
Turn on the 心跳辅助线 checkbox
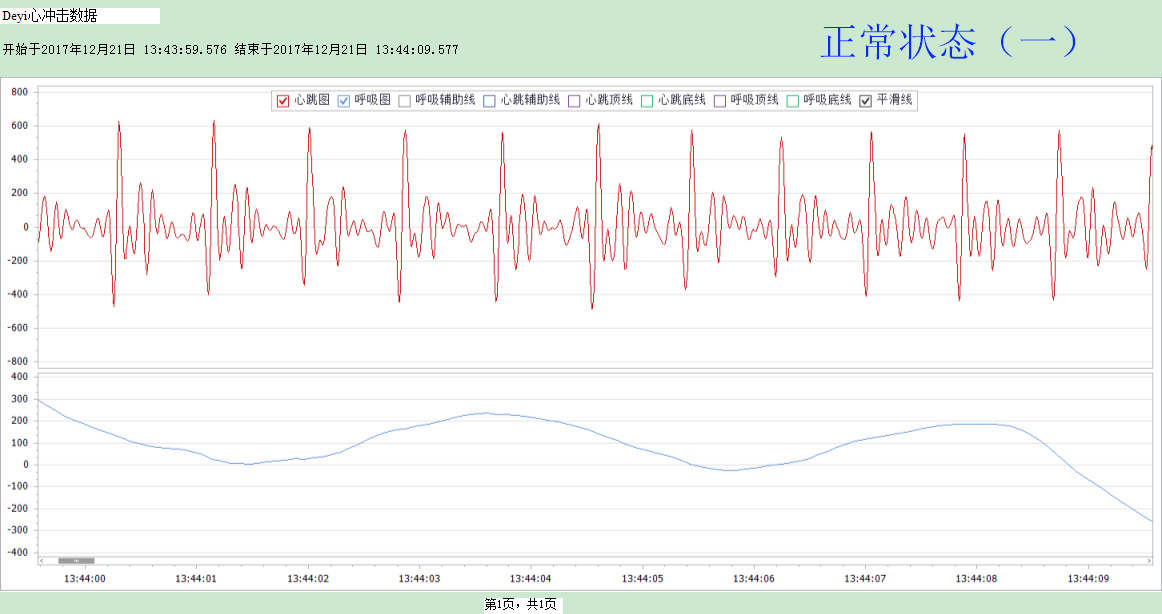click(x=489, y=100)
